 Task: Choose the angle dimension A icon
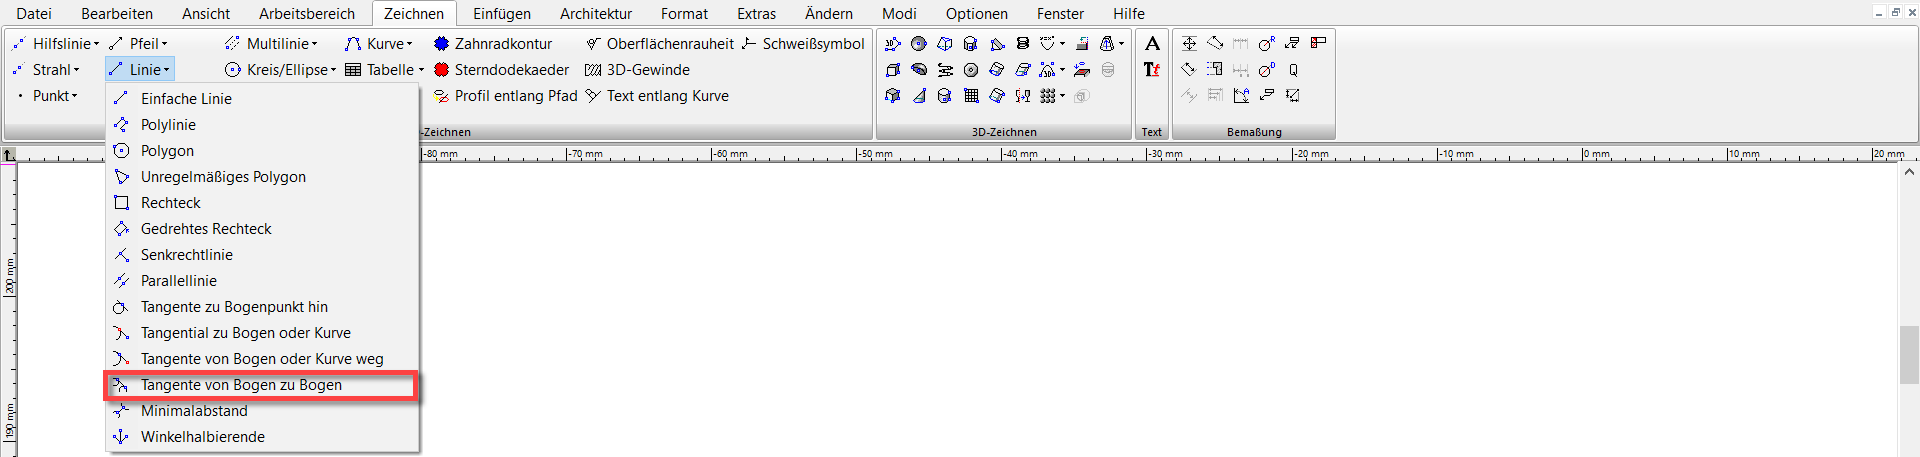click(1241, 96)
